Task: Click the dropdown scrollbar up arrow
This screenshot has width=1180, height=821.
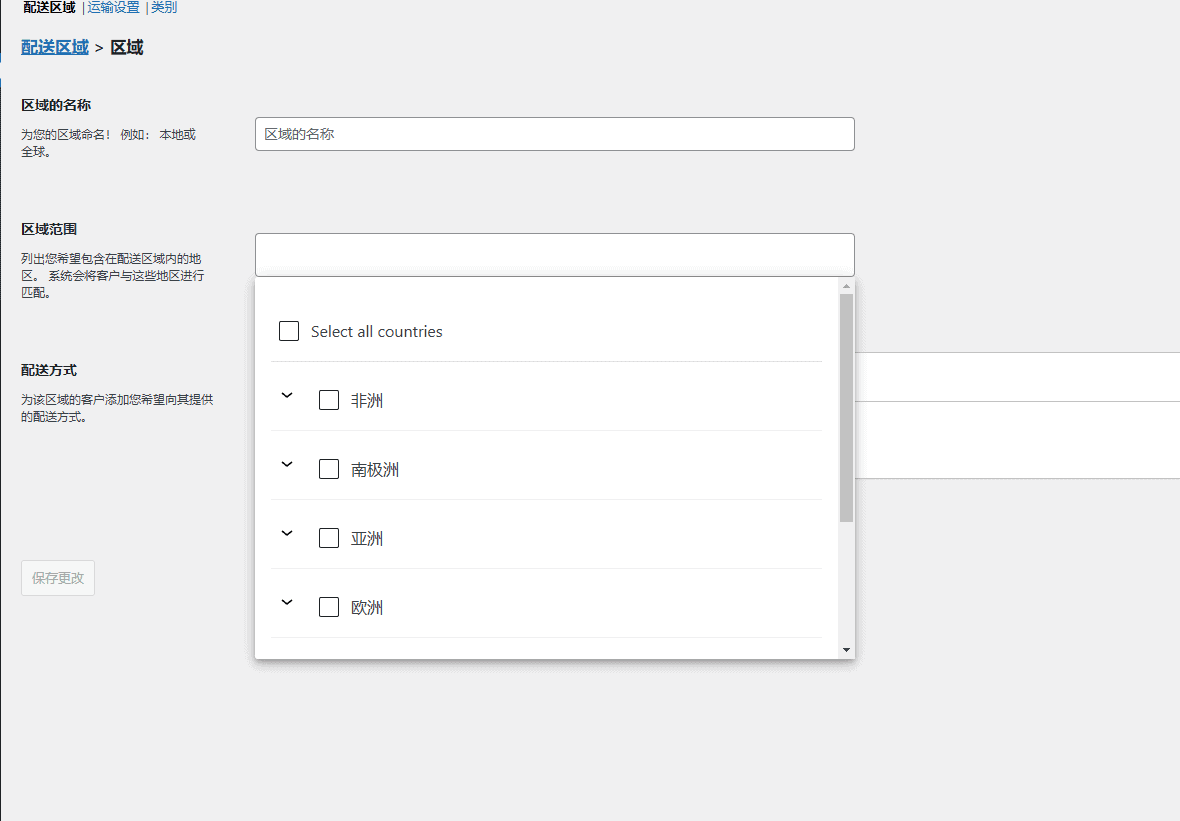Action: coord(847,286)
